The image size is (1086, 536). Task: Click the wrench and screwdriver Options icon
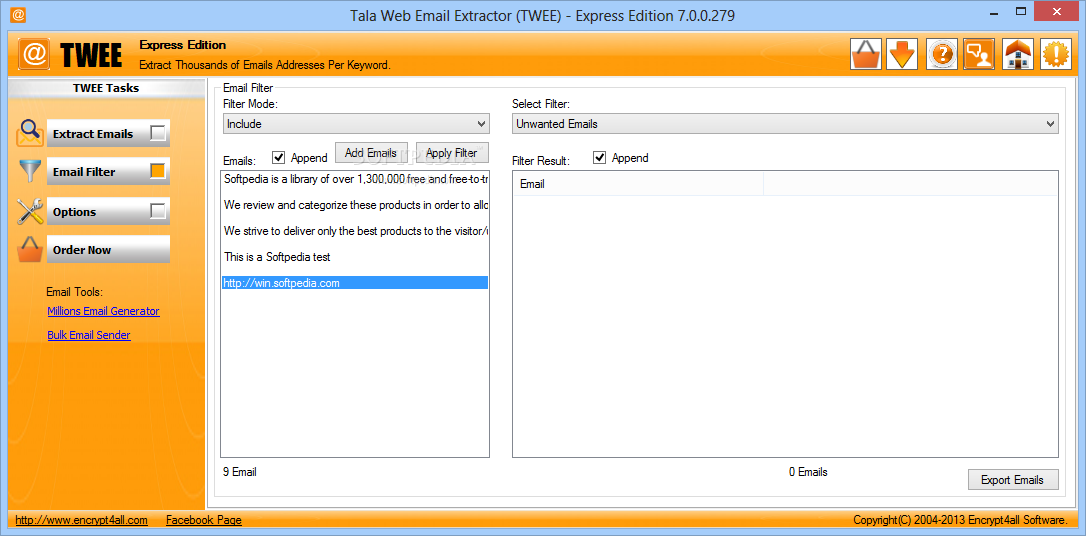[x=30, y=211]
